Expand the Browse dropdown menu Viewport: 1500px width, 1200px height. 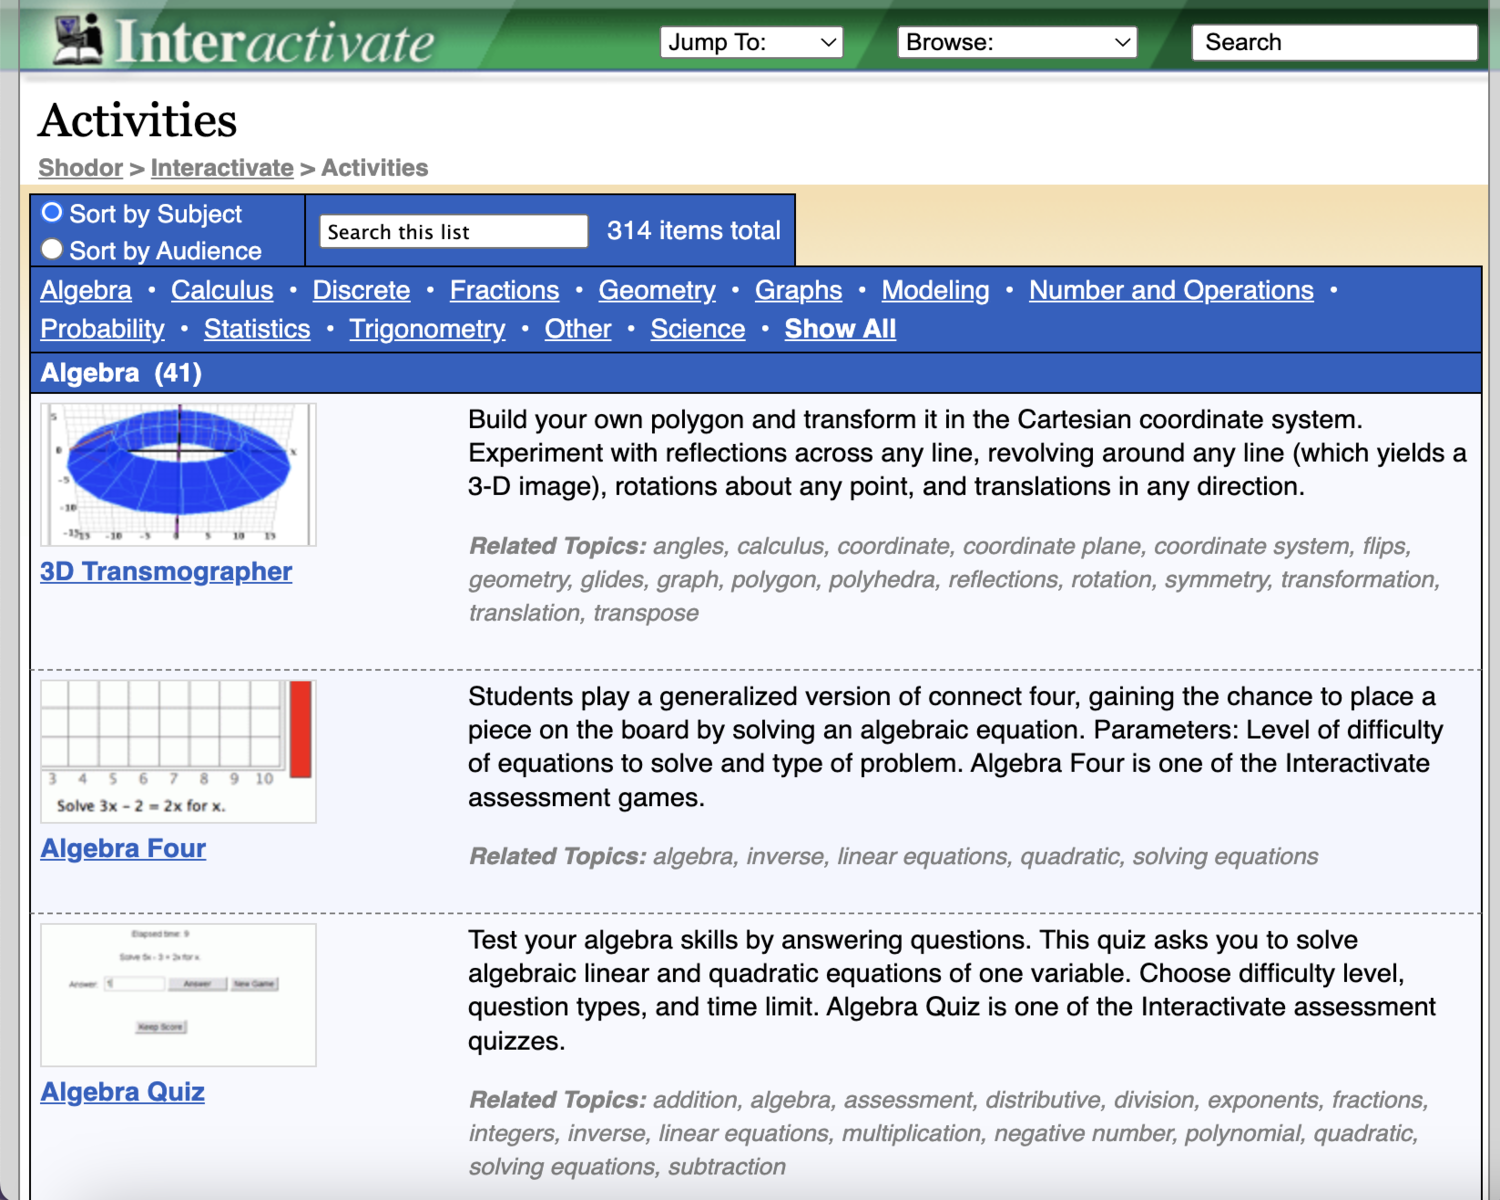click(1017, 42)
